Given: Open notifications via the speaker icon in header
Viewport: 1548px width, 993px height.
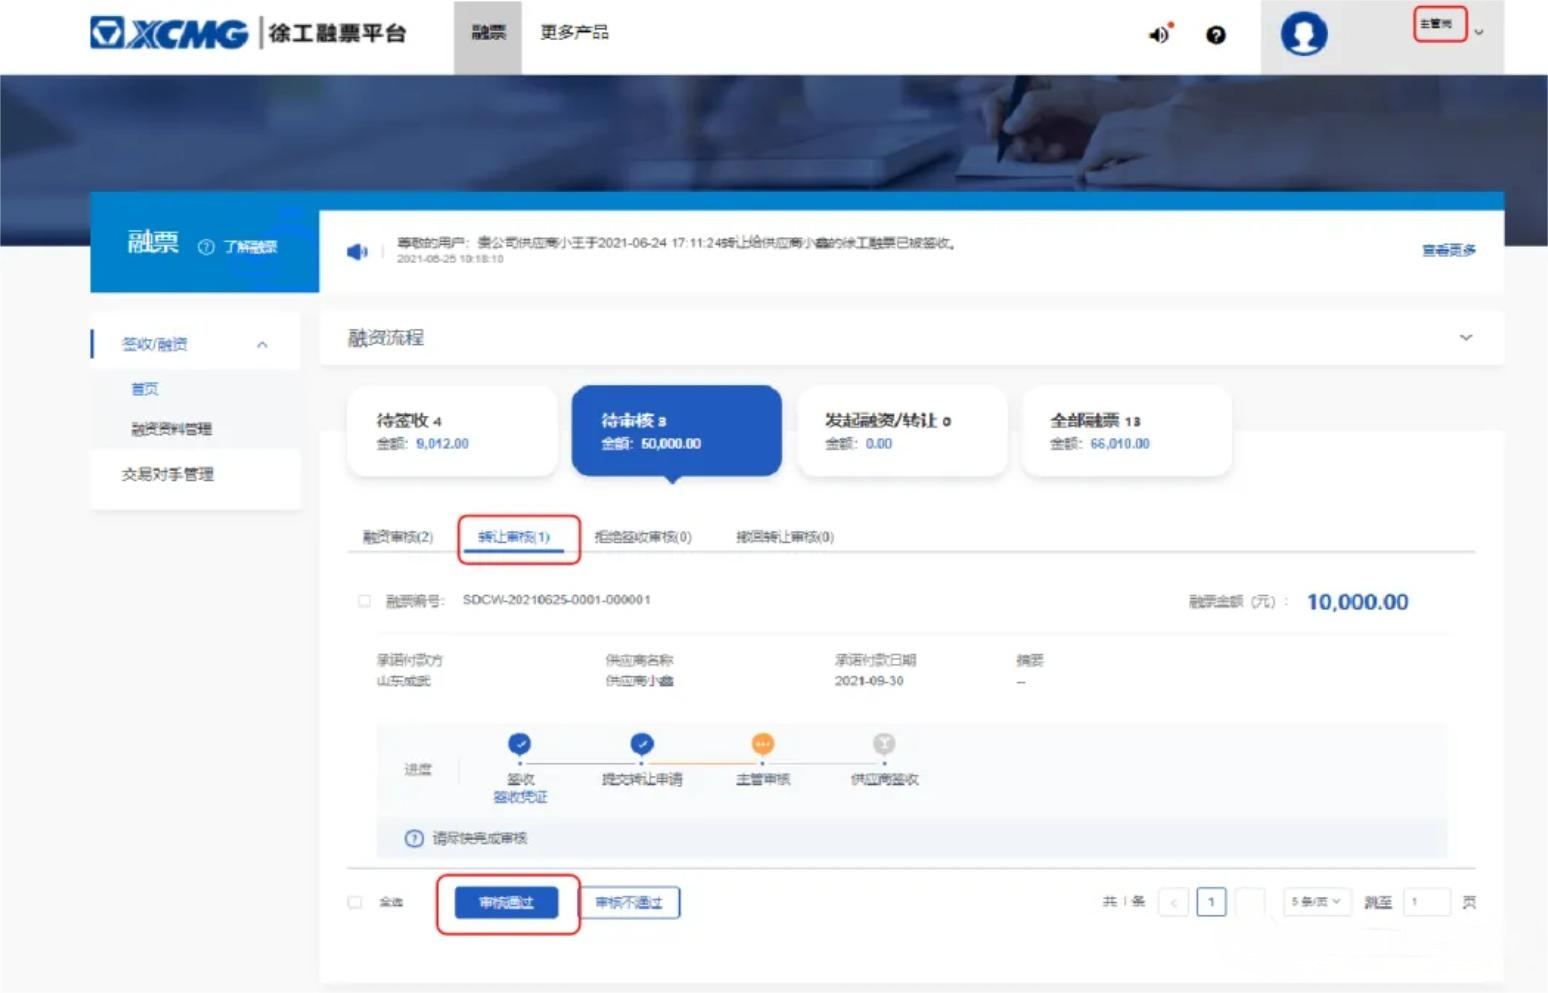Looking at the screenshot, I should [x=1159, y=35].
